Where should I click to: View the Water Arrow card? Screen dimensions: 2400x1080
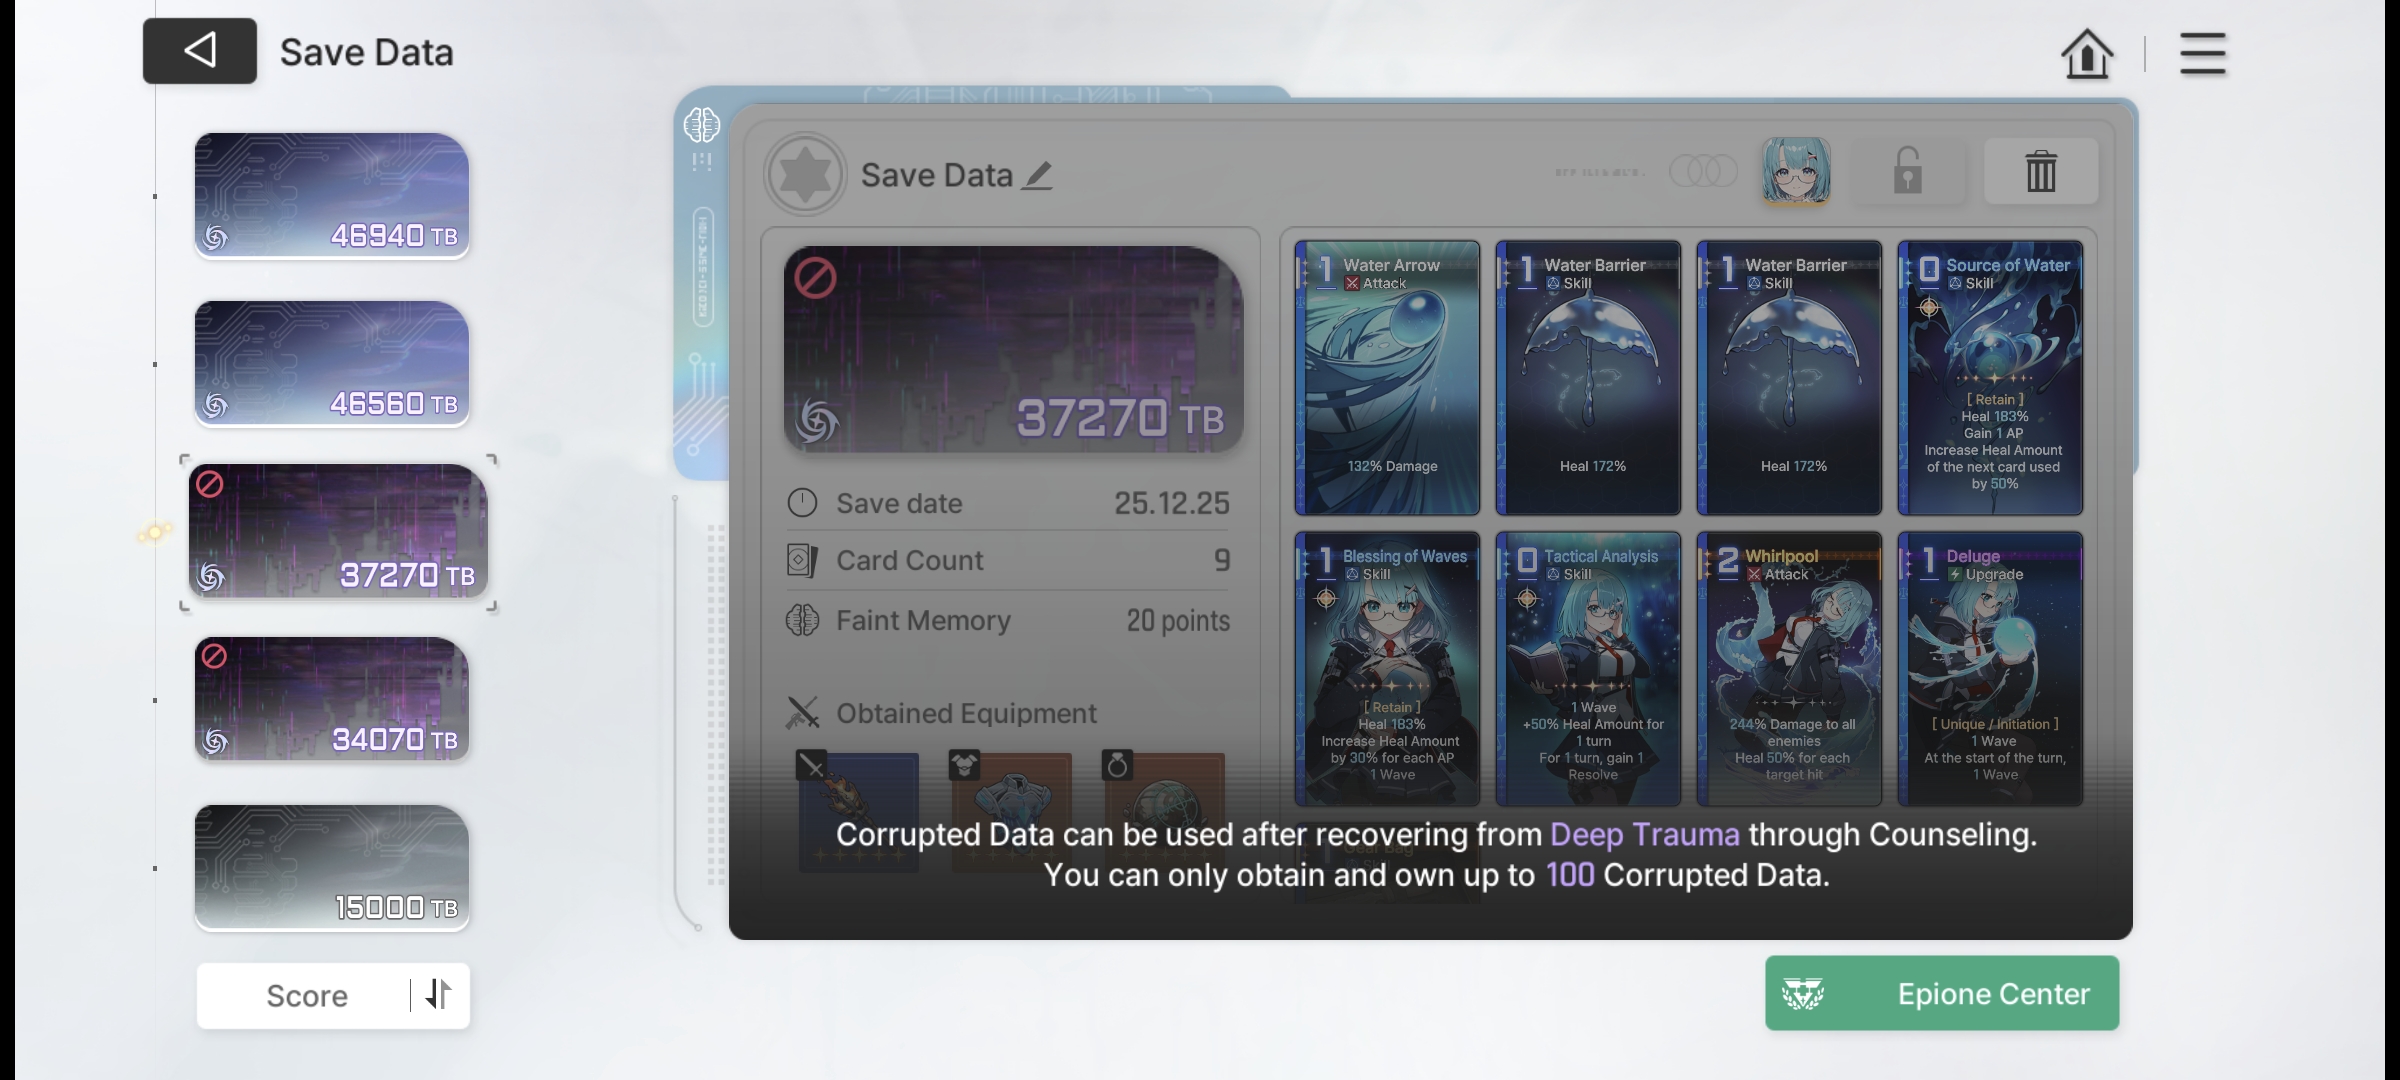pos(1387,378)
